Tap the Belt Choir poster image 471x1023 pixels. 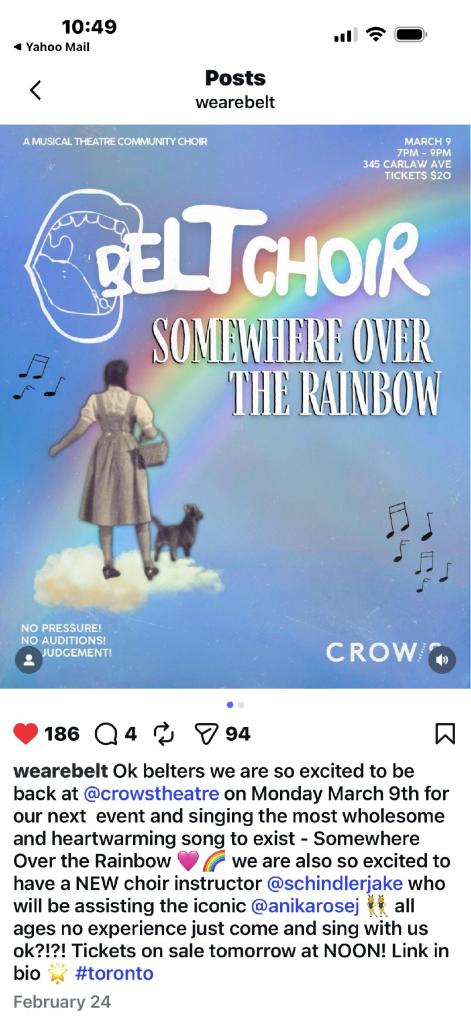click(x=236, y=406)
